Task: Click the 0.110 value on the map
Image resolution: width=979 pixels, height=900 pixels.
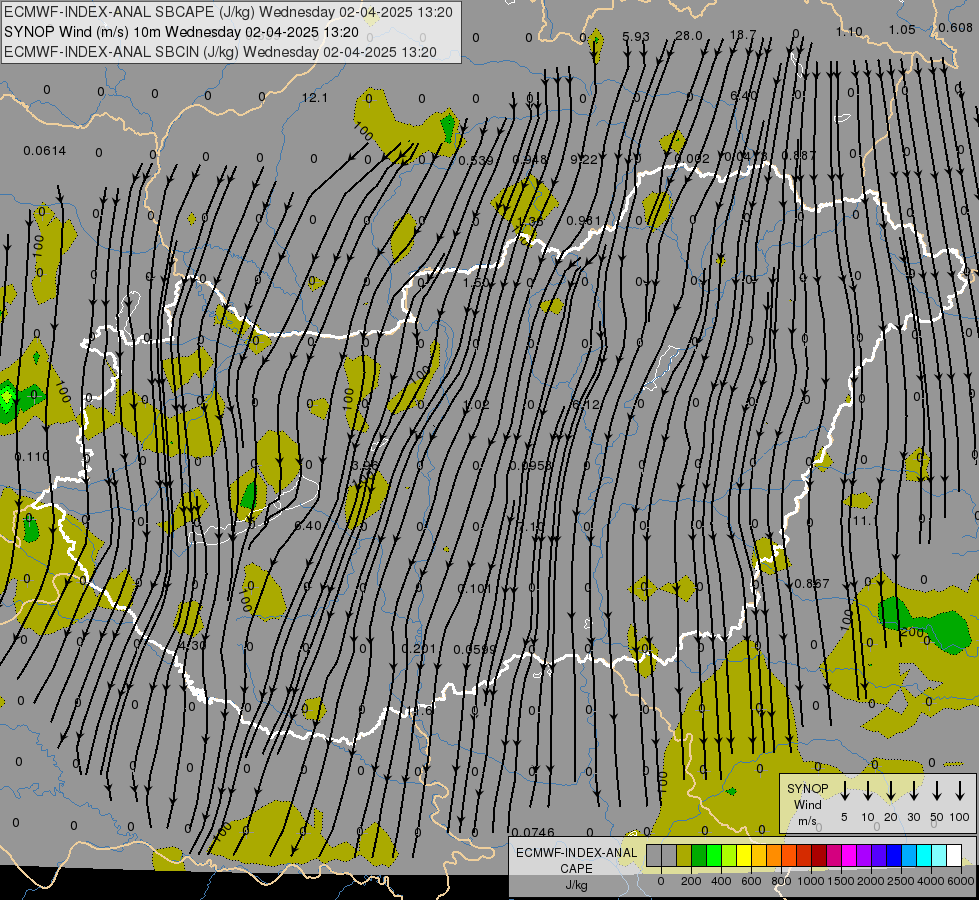Action: pyautogui.click(x=31, y=457)
